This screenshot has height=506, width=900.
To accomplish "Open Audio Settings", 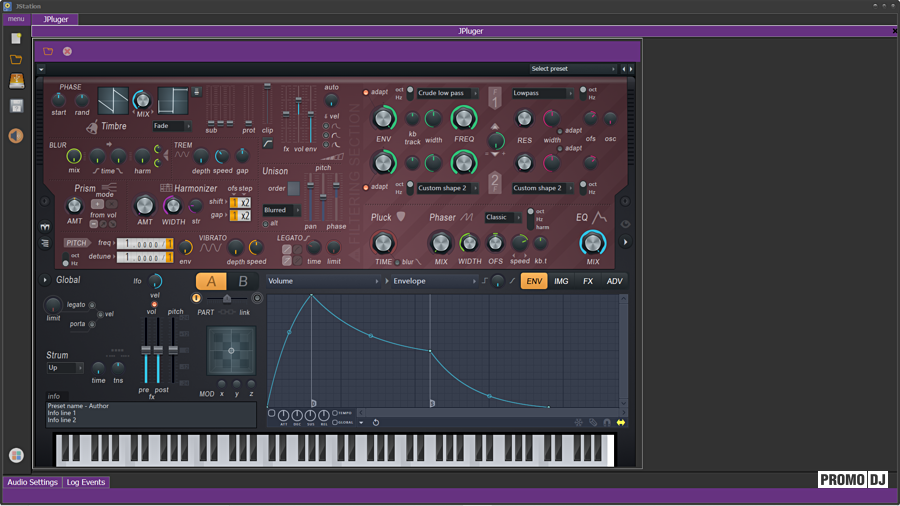I will [x=32, y=482].
